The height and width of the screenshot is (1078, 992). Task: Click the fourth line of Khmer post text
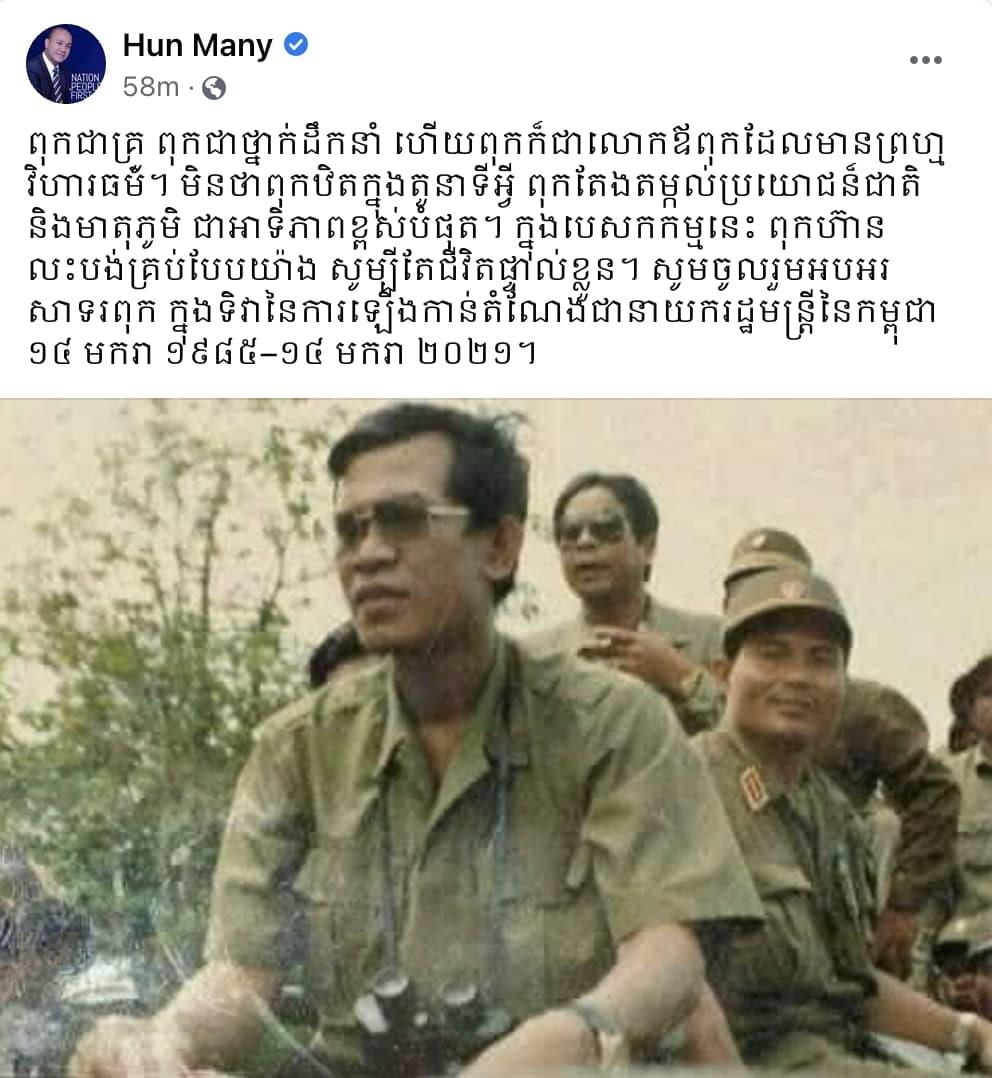[x=463, y=272]
